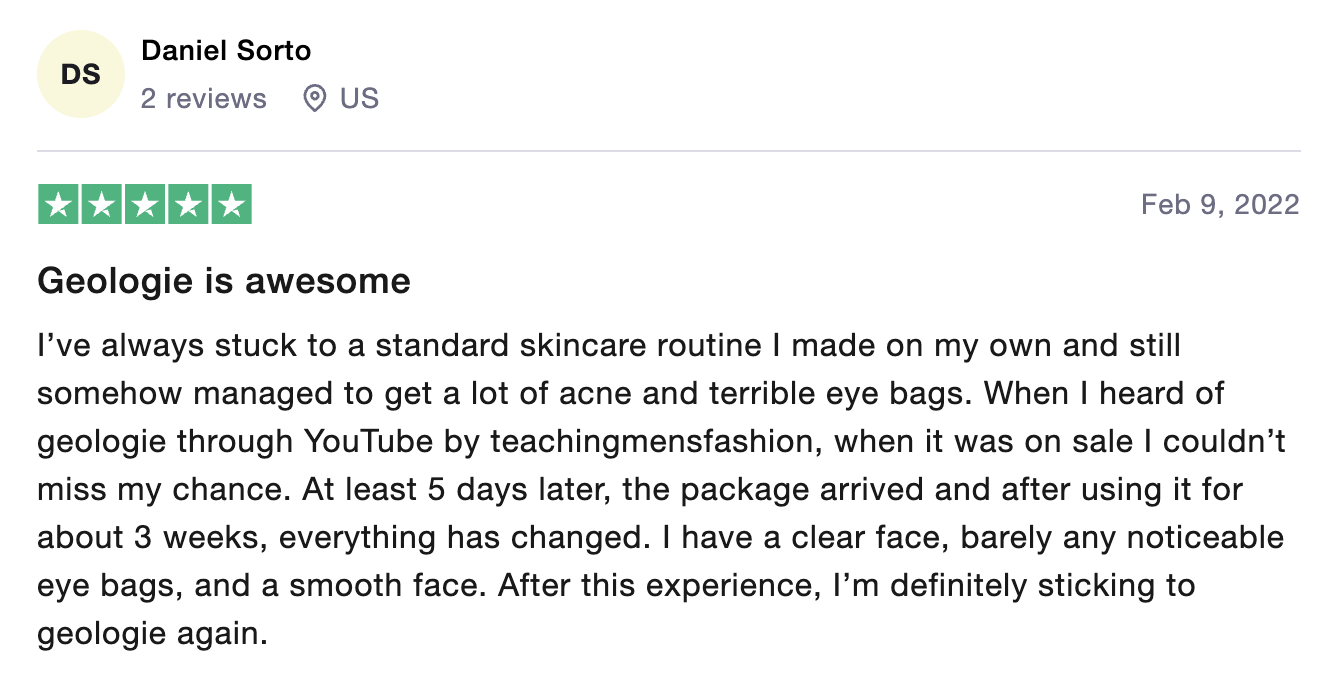
Task: Click the first line starting 'I've always stuck'
Action: click(x=609, y=346)
